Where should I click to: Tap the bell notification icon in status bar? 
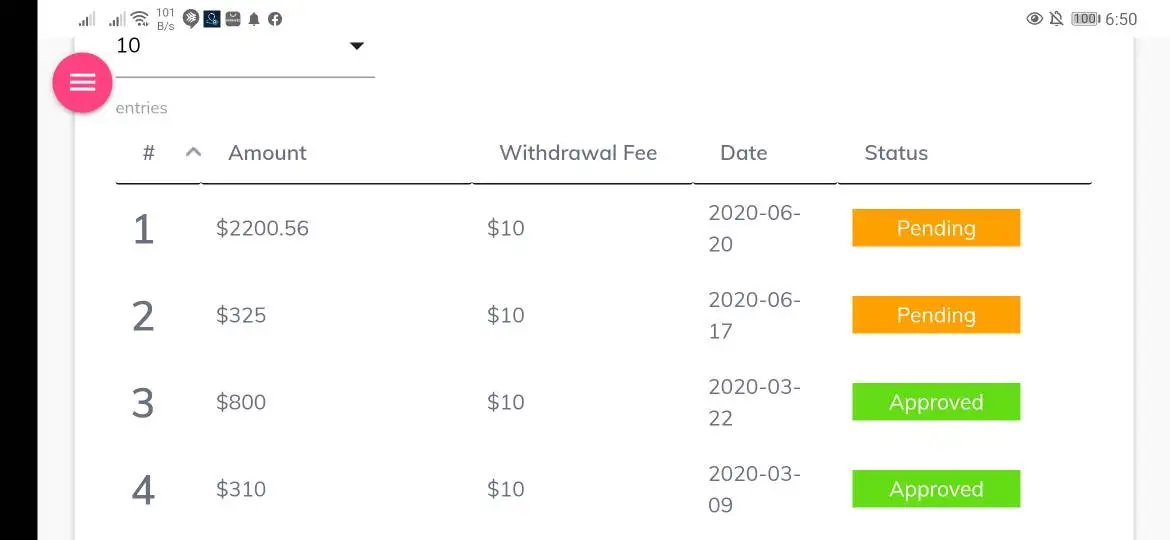[254, 19]
